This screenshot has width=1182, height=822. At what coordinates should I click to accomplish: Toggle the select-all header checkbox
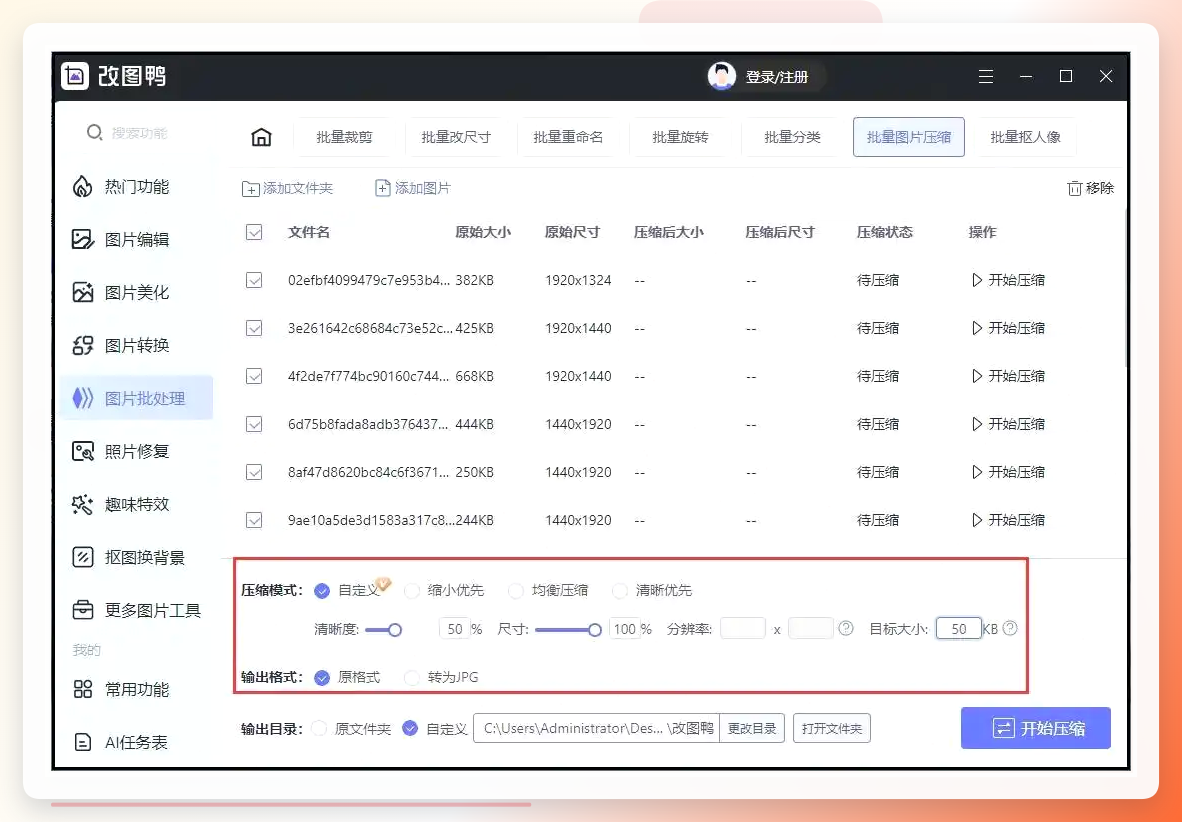(254, 232)
